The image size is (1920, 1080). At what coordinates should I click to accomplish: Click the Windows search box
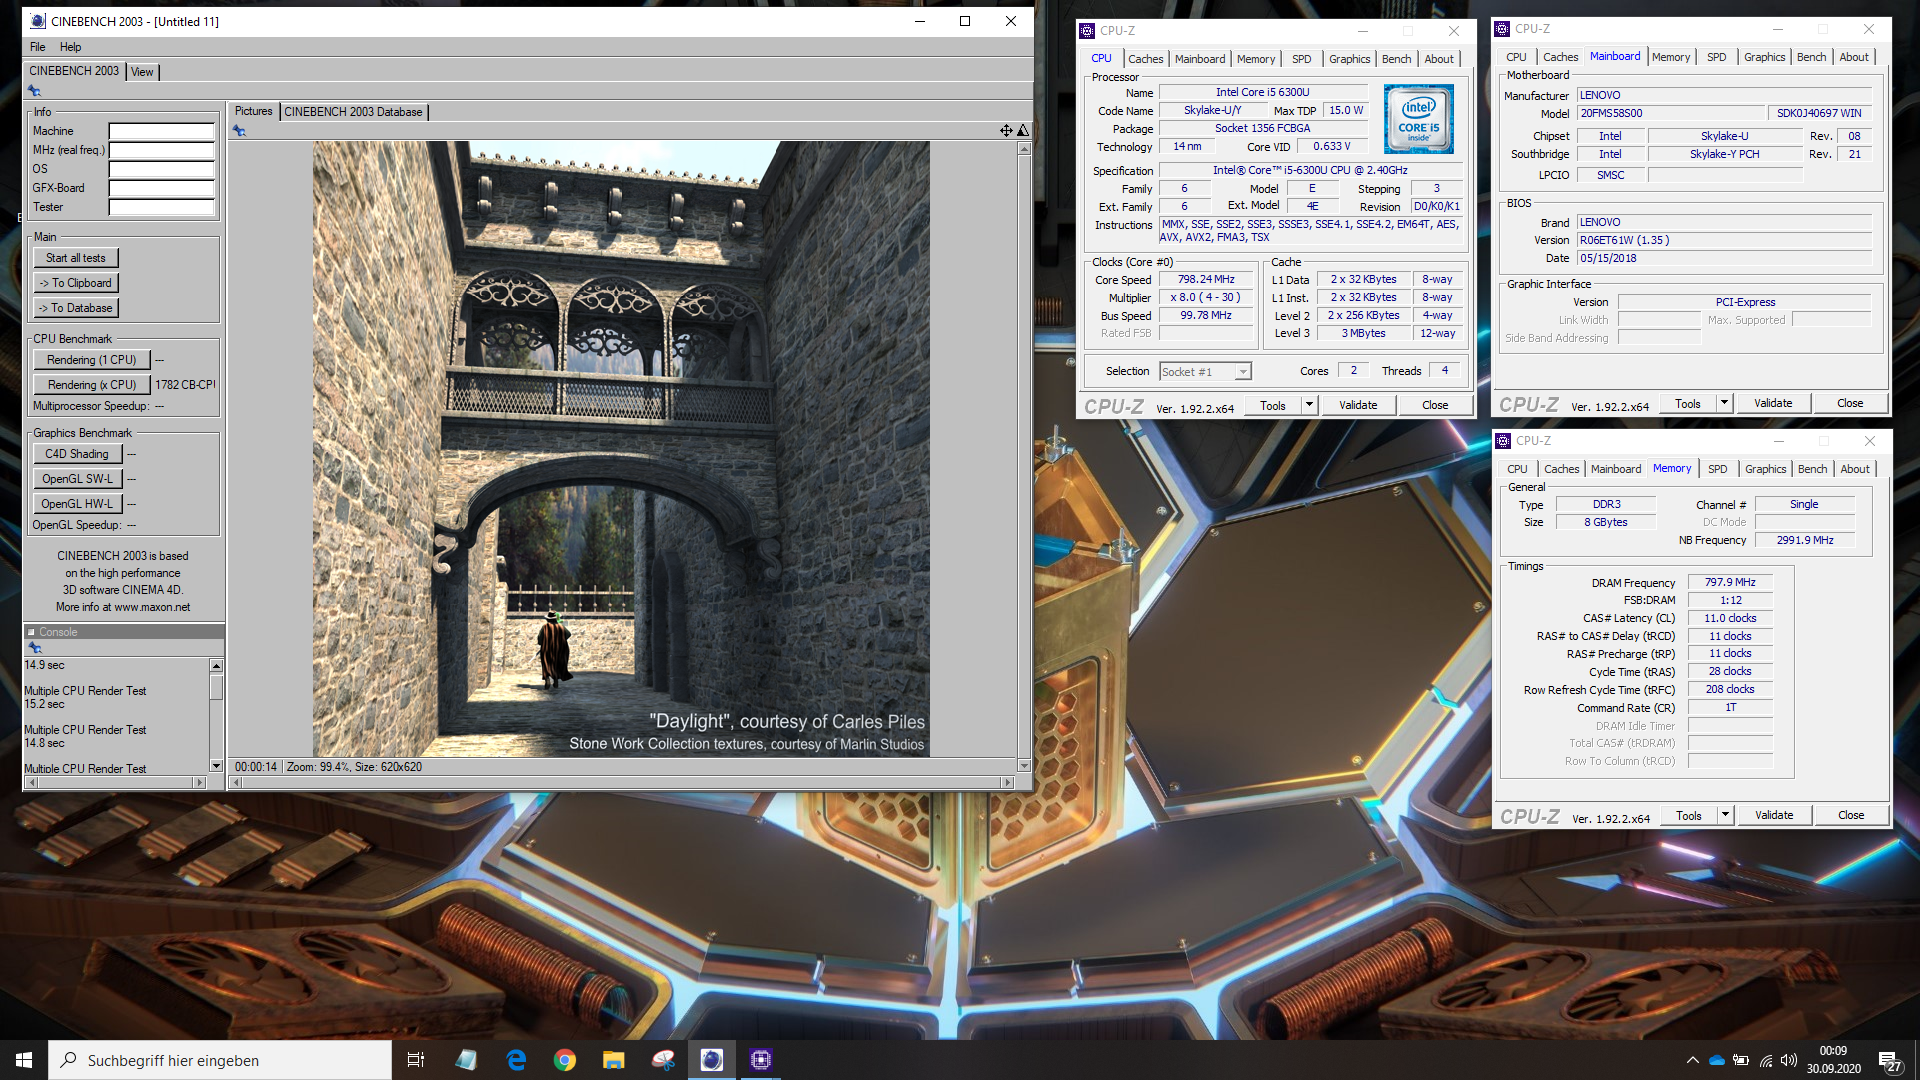coord(220,1060)
